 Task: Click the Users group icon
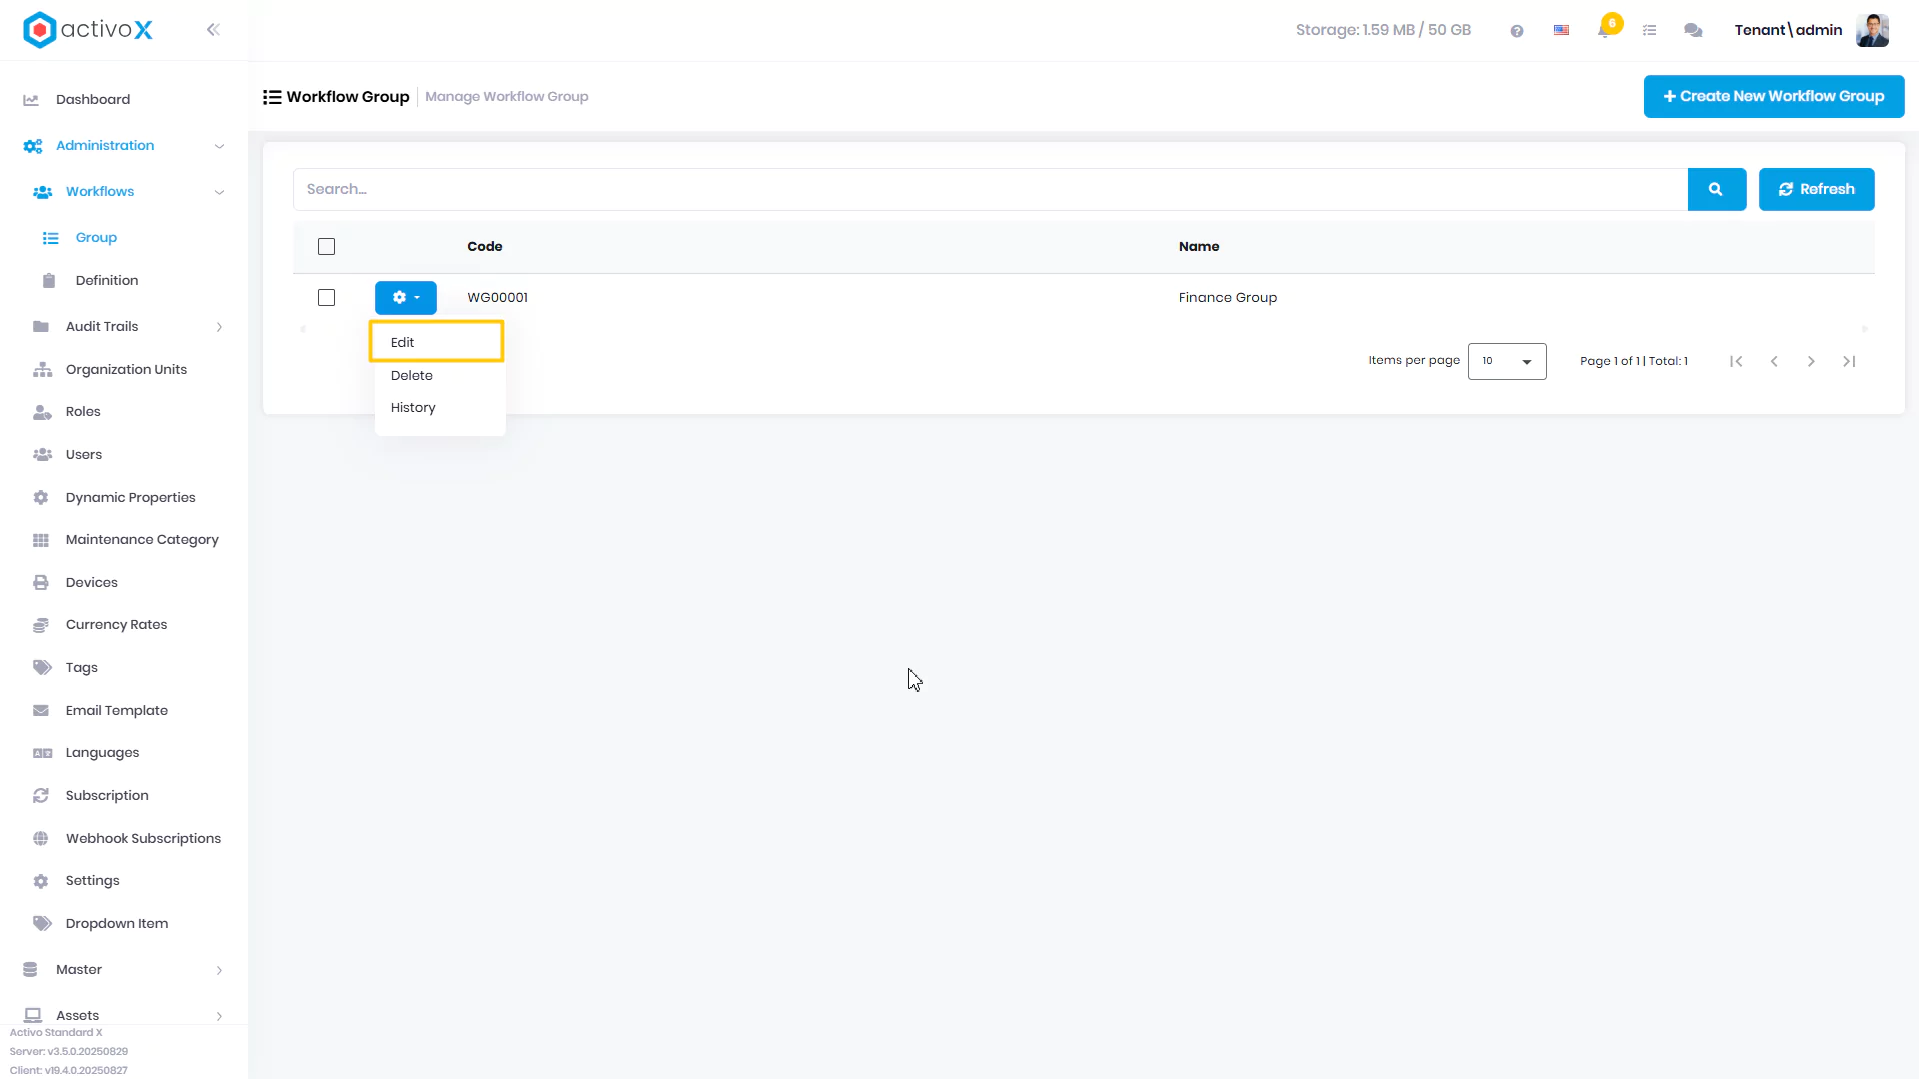click(42, 455)
